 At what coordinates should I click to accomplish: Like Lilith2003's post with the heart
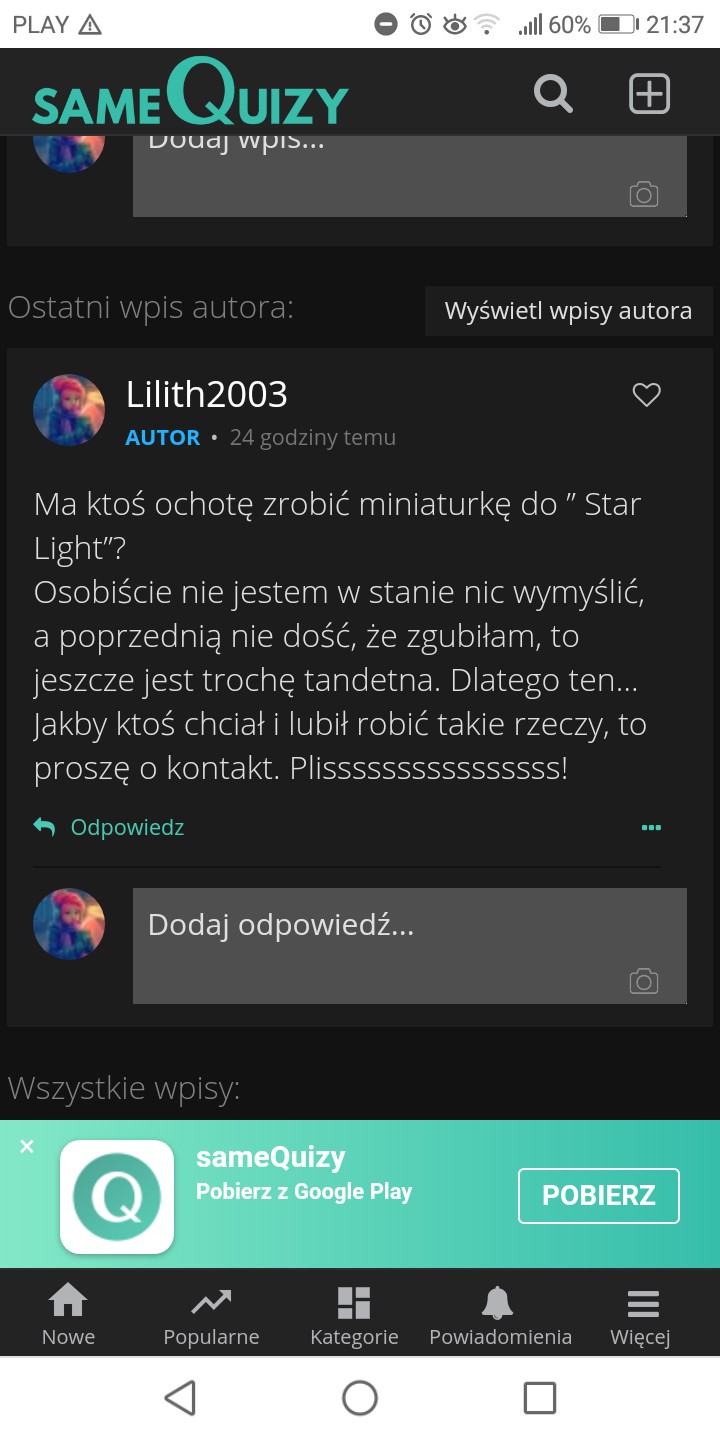[647, 396]
